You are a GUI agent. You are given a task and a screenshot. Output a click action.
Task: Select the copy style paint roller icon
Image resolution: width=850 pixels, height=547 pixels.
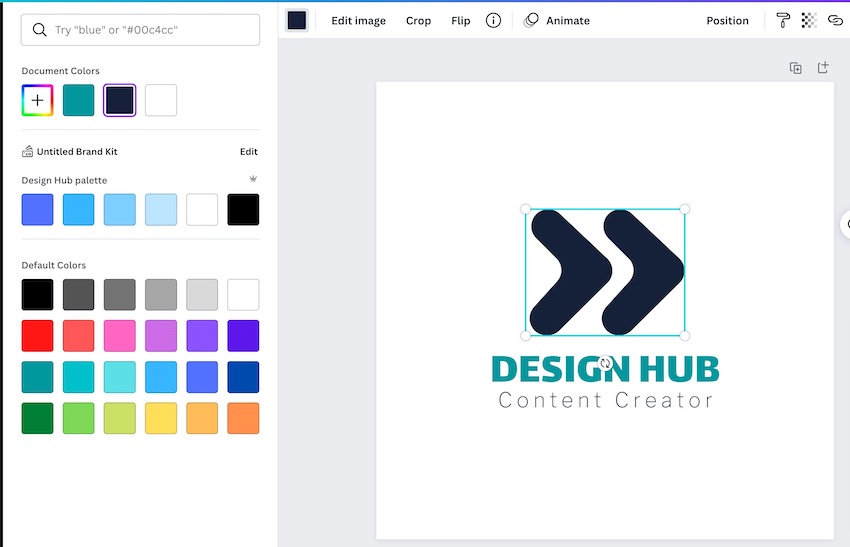point(783,21)
